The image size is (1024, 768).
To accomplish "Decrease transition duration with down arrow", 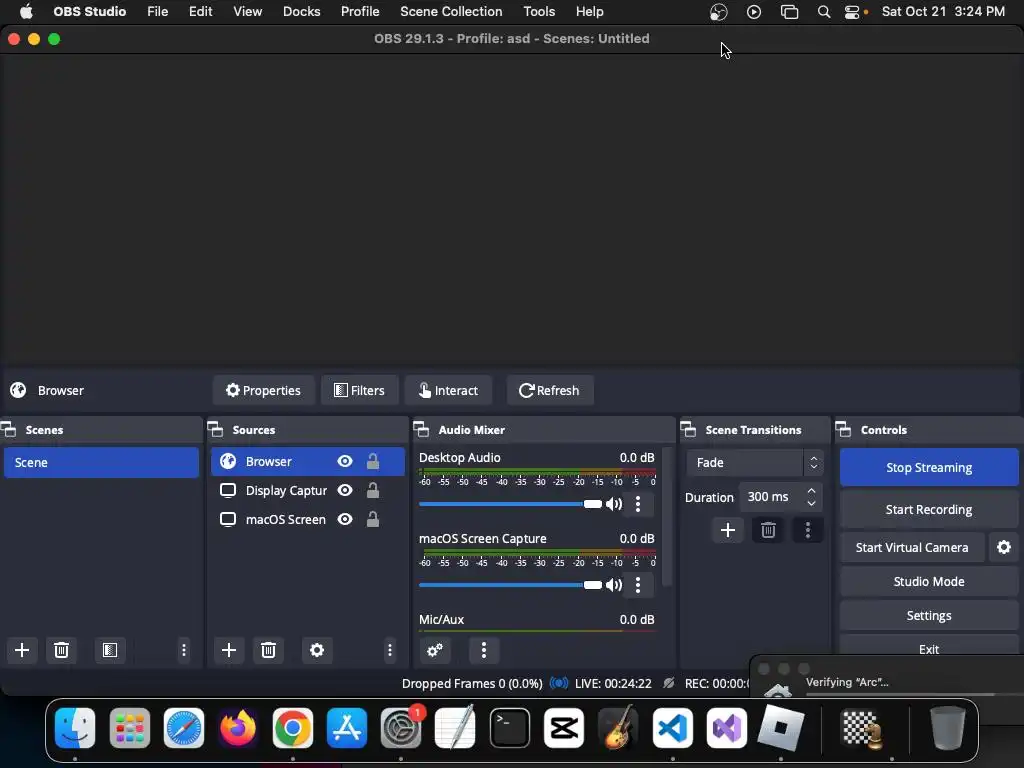I will coord(812,504).
